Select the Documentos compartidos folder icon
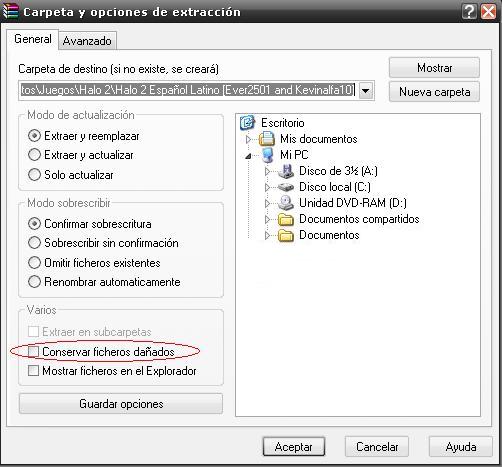502x467 pixels. [x=286, y=219]
